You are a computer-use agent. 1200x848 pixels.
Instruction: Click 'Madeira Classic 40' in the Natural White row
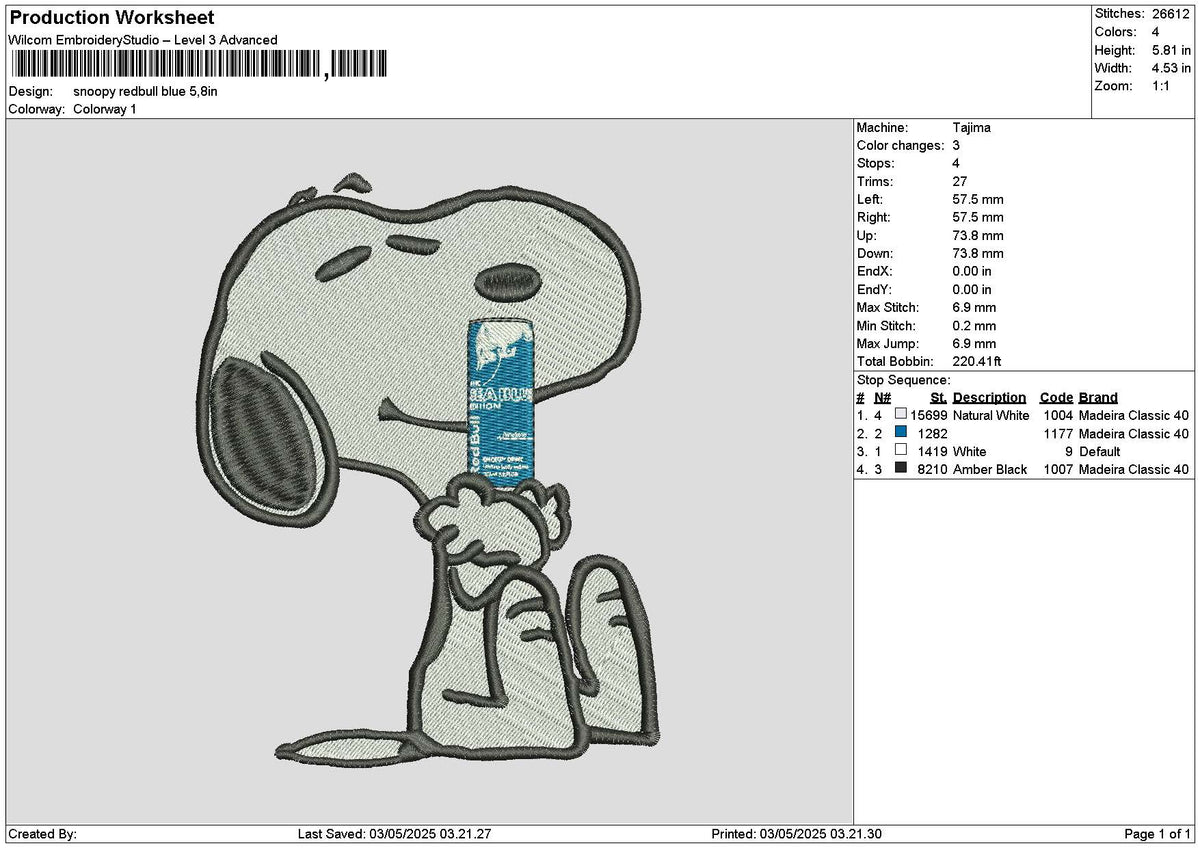click(1134, 416)
